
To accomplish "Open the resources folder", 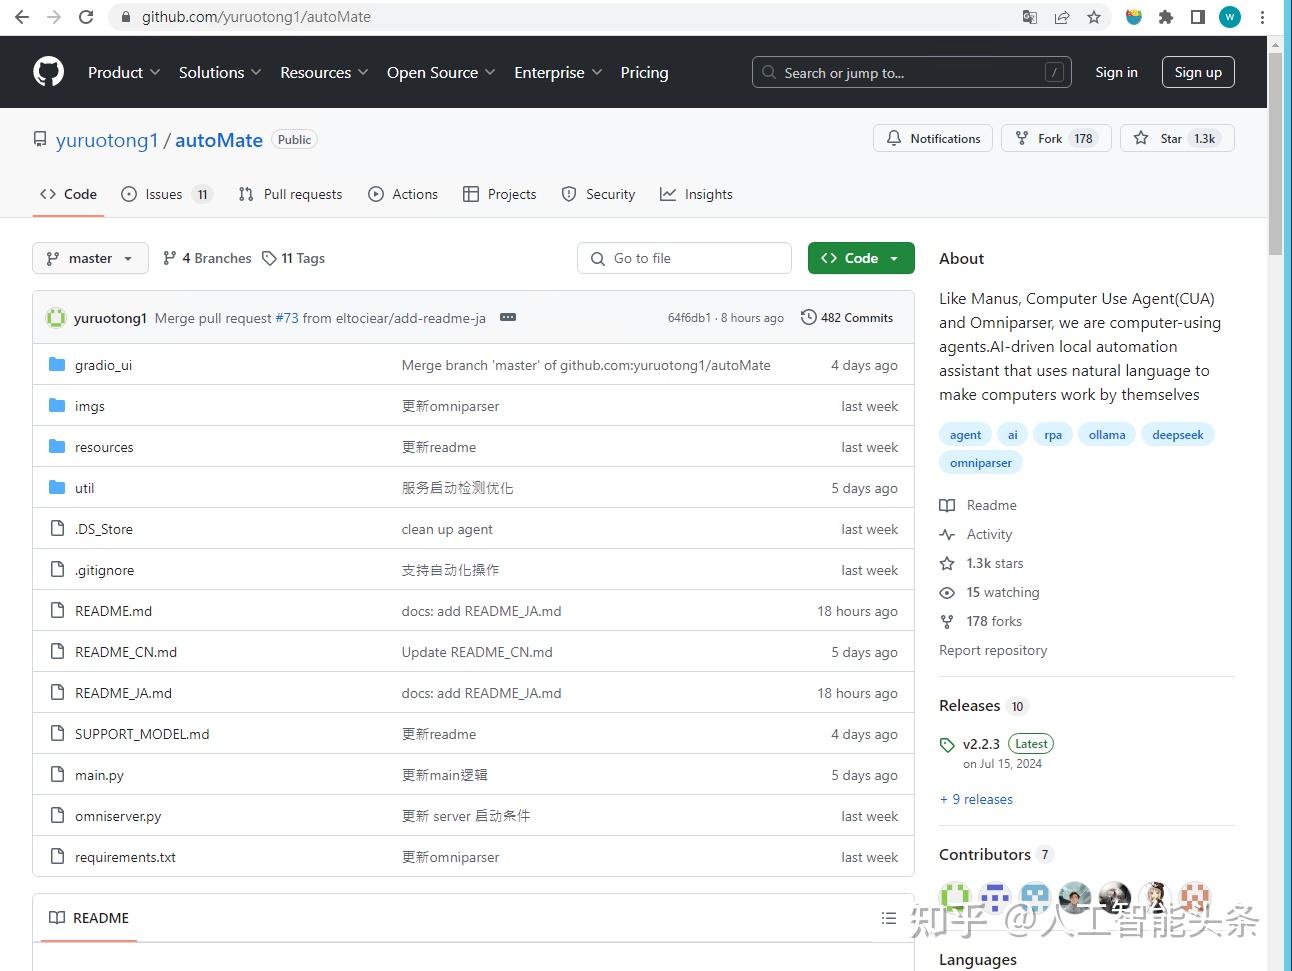I will click(104, 447).
